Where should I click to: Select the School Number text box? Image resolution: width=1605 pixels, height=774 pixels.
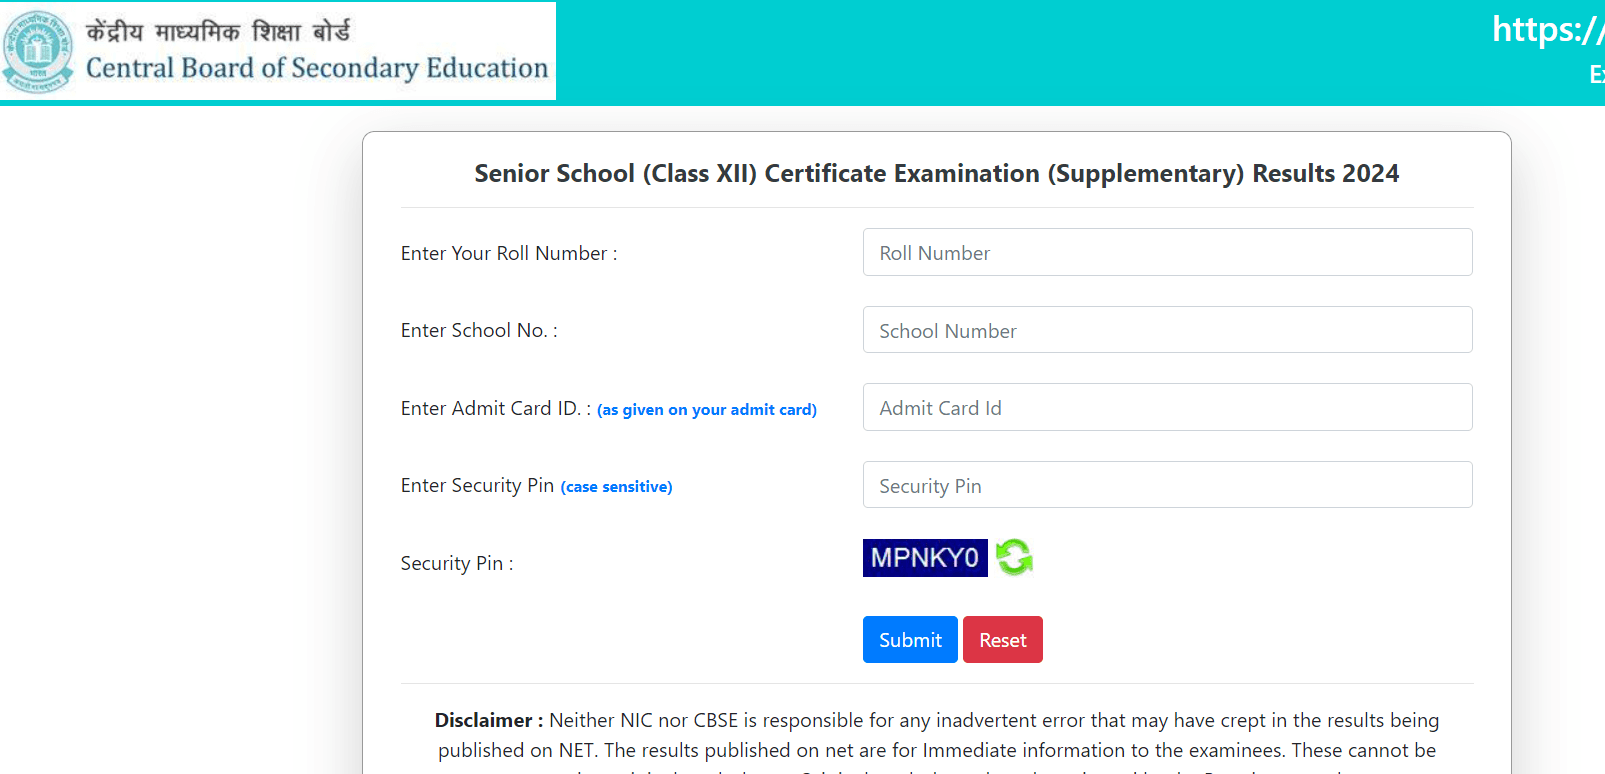[1167, 330]
